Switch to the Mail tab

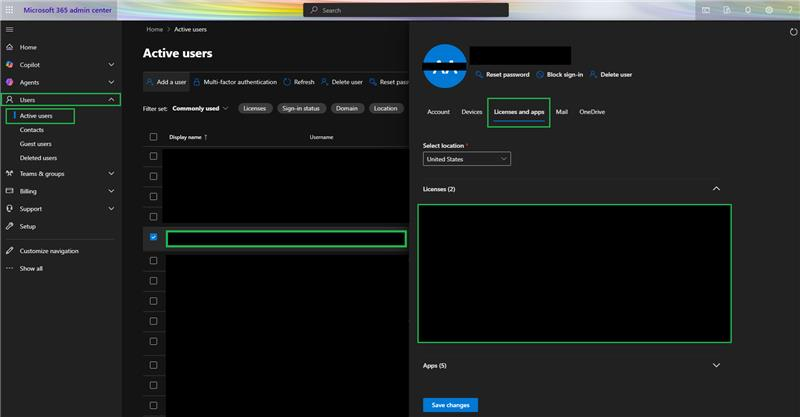562,112
